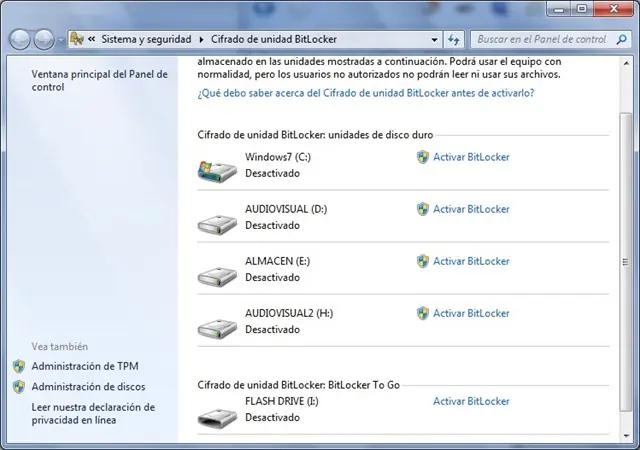Open the address bar history dropdown arrow
This screenshot has height=450, width=640.
tap(434, 40)
